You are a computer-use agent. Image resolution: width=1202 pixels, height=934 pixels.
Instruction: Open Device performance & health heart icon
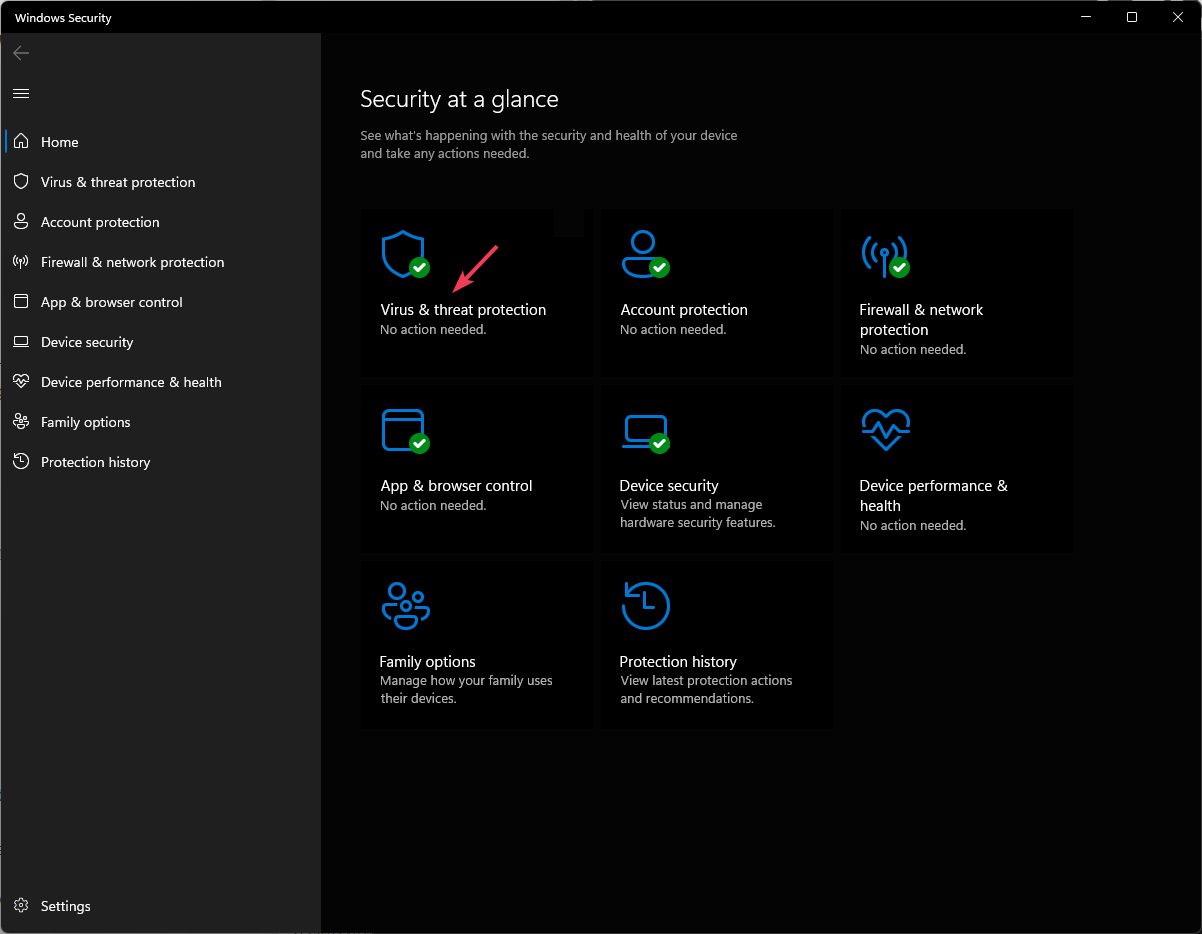tap(885, 430)
